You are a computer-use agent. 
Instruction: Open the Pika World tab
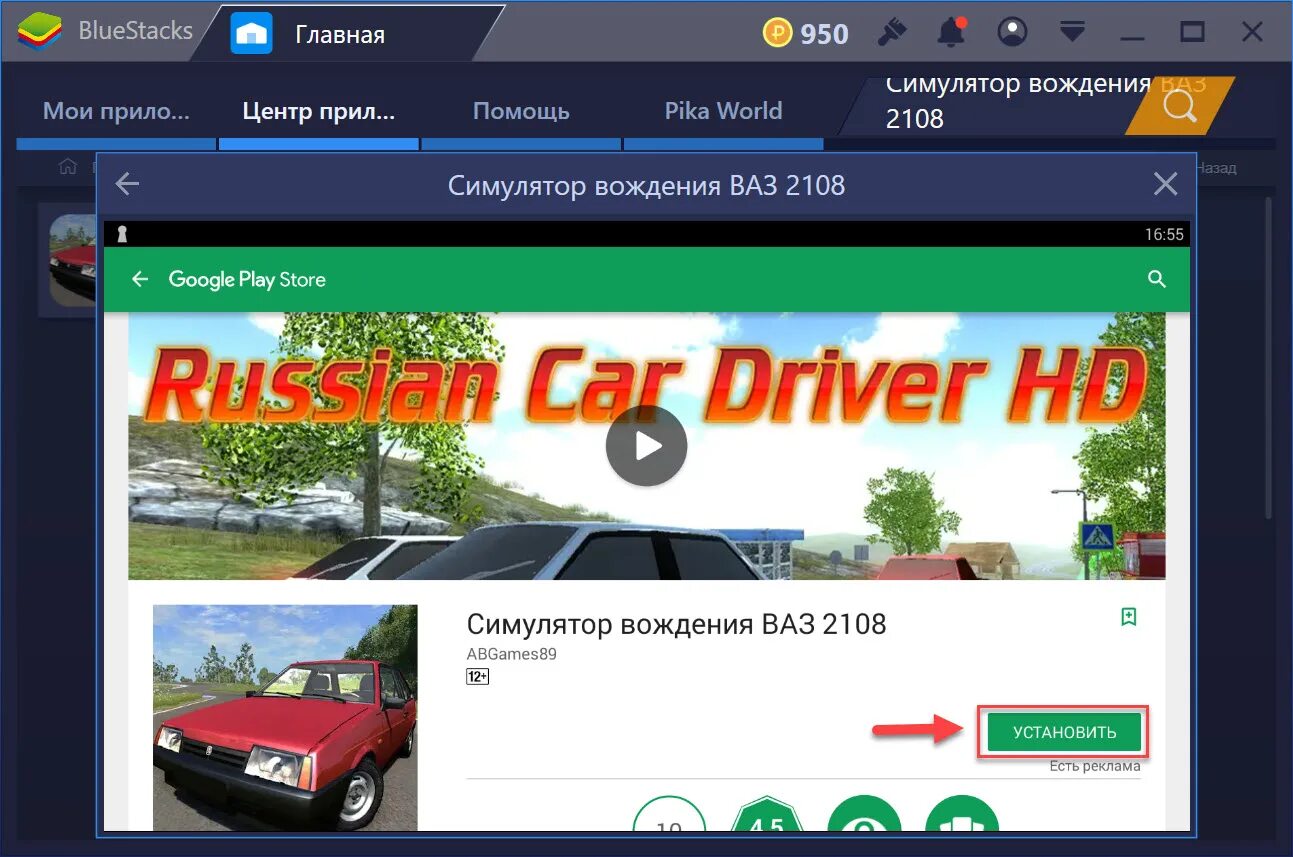[723, 111]
